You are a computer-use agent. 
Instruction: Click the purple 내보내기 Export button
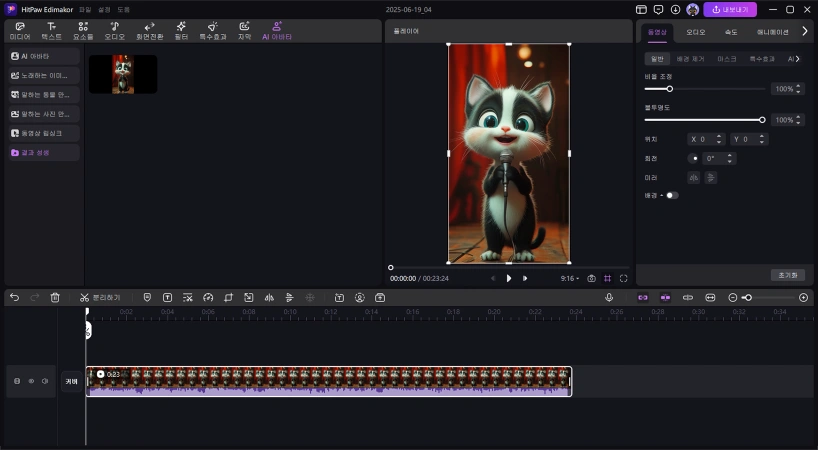730,9
